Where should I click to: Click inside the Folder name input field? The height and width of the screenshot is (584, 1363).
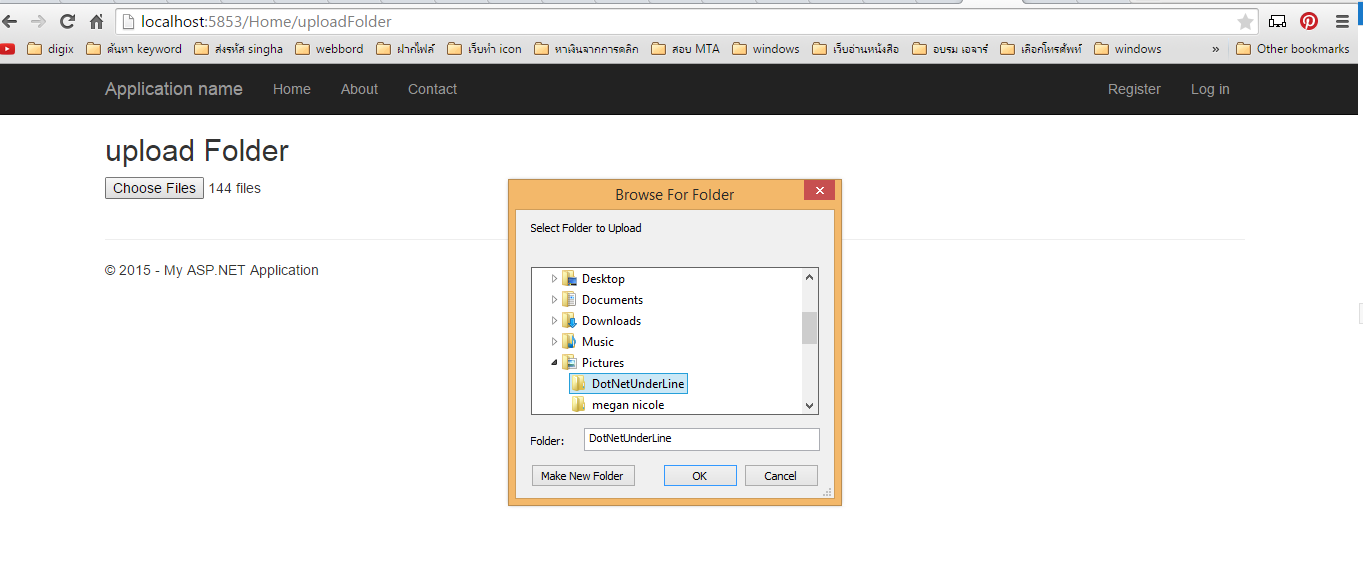click(700, 439)
